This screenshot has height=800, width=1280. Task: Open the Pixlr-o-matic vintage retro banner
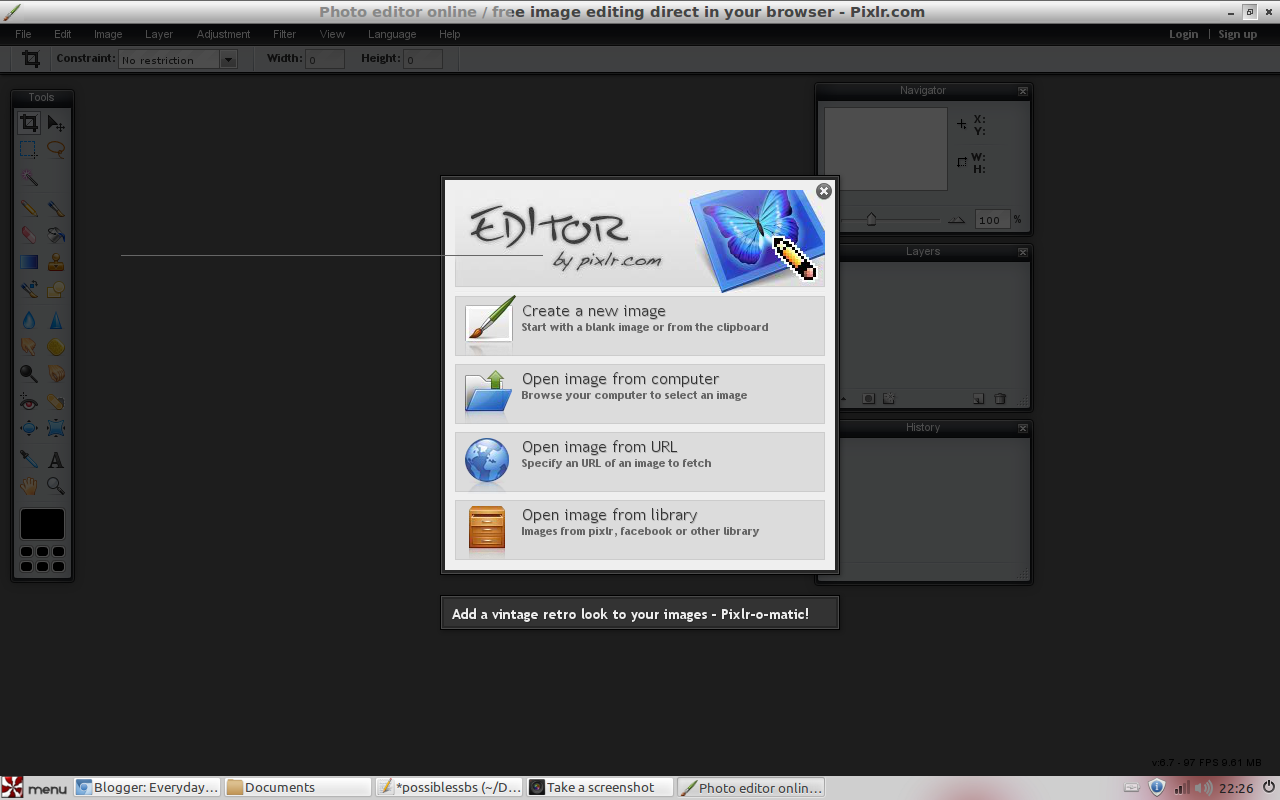pyautogui.click(x=640, y=613)
